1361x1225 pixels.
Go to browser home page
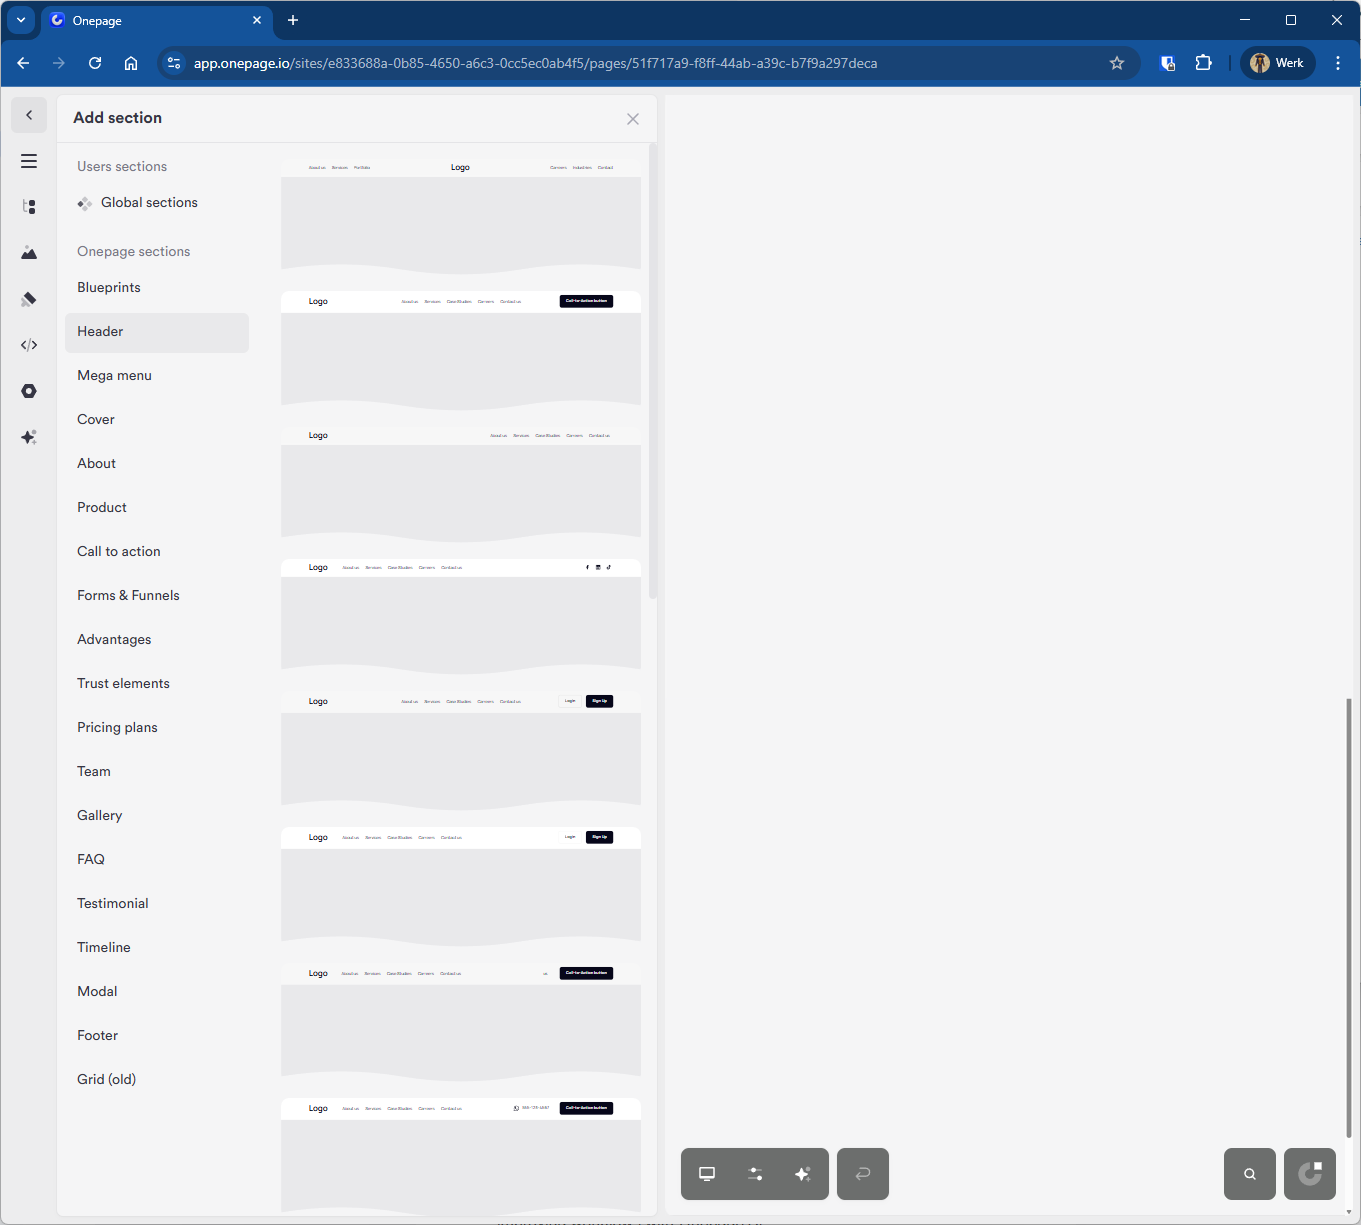(131, 63)
